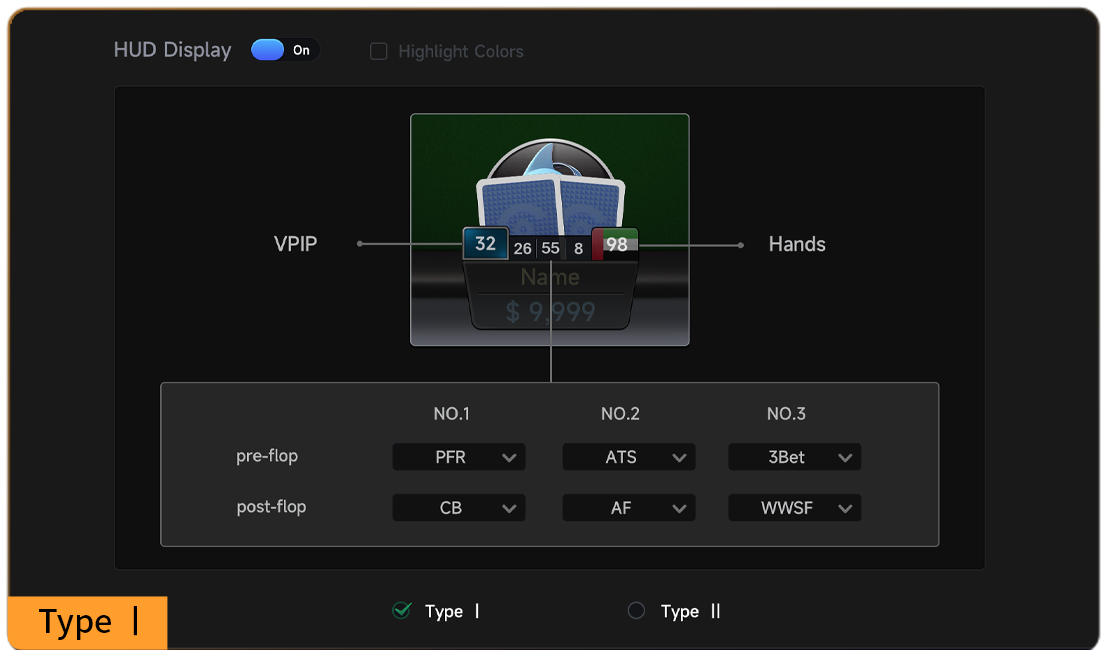Viewport: 1106px width, 656px height.
Task: Expand the post-flop CB dropdown
Action: (x=459, y=508)
